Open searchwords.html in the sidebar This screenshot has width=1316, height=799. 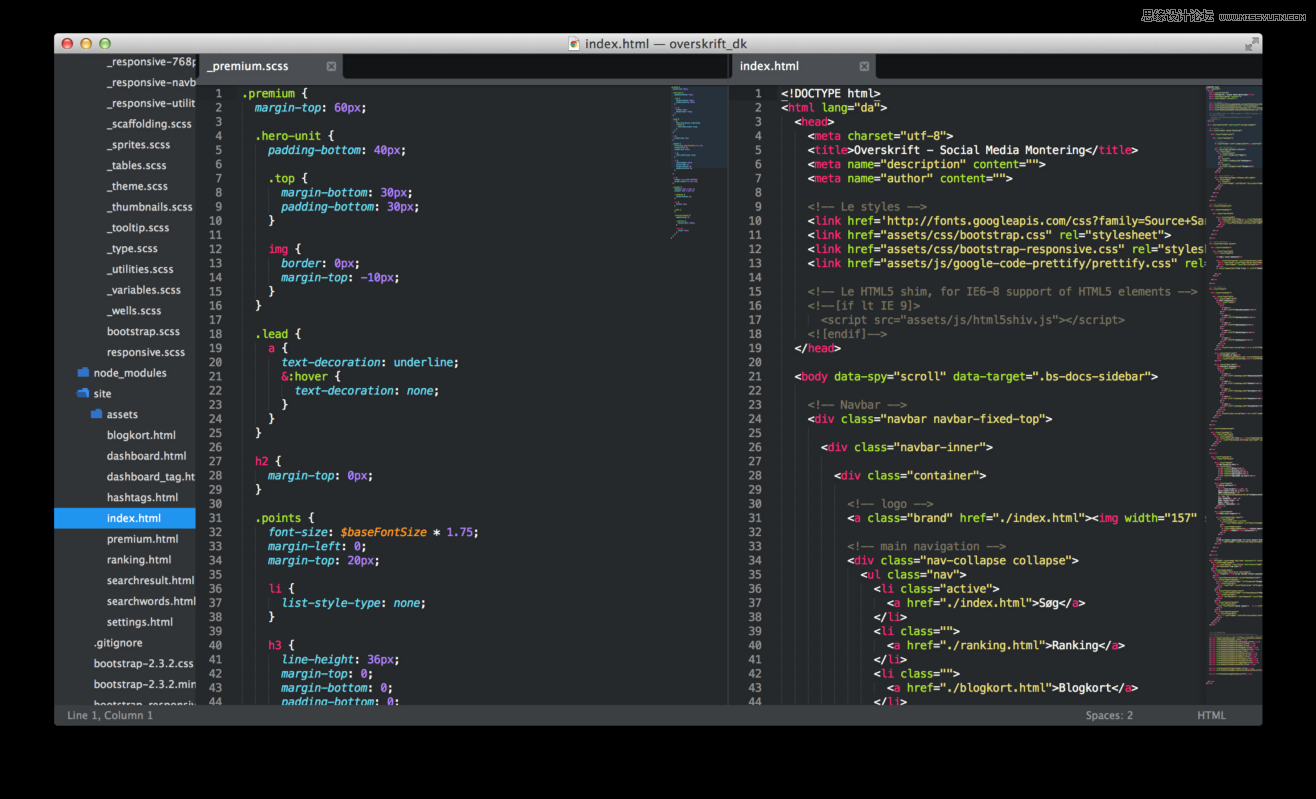151,601
